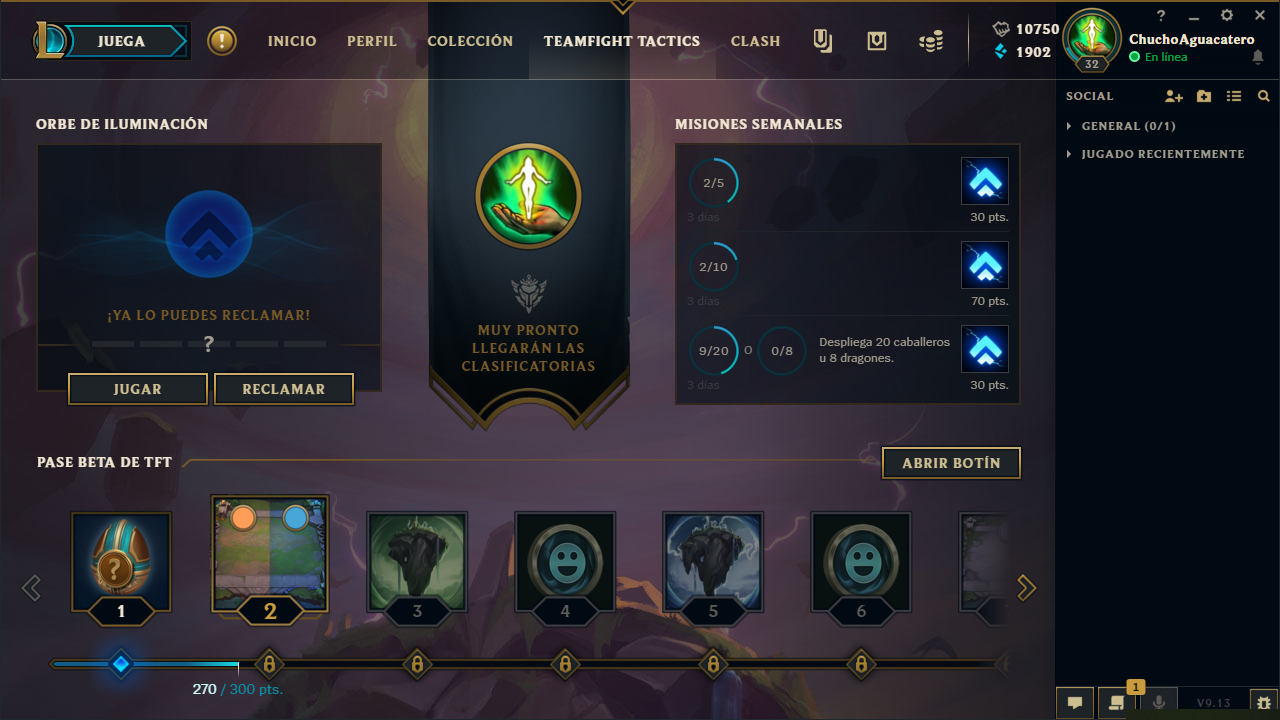Open the notifications bell icon

[1258, 57]
